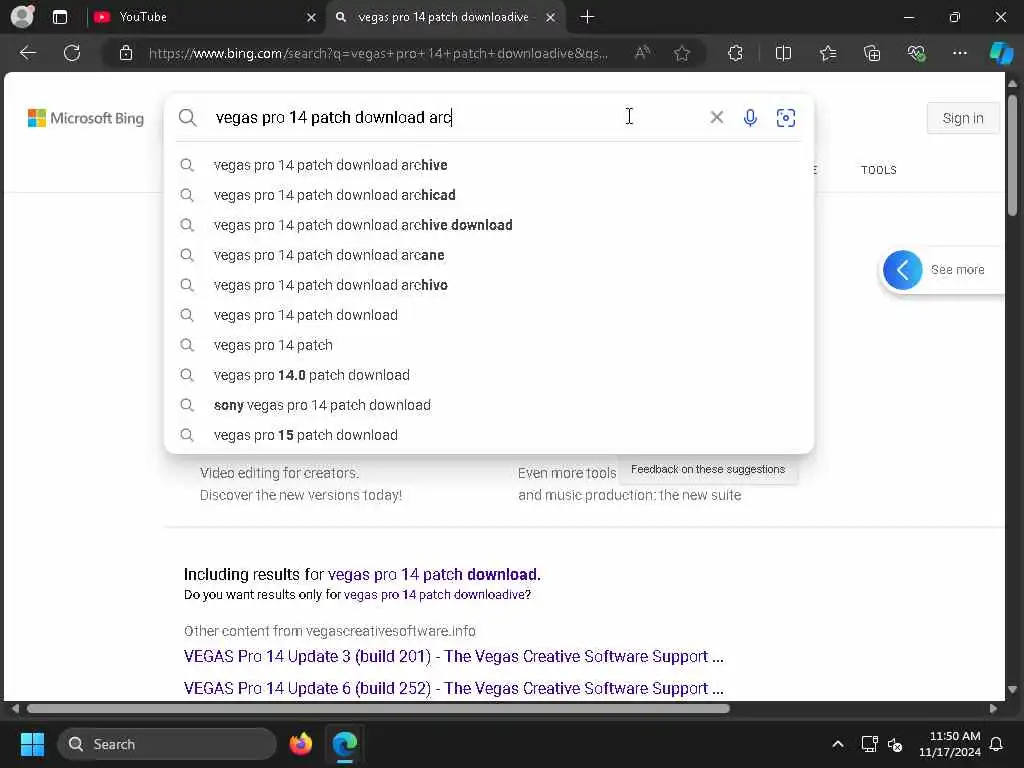Image resolution: width=1024 pixels, height=768 pixels.
Task: Click the Edge profile avatar icon
Action: (22, 16)
